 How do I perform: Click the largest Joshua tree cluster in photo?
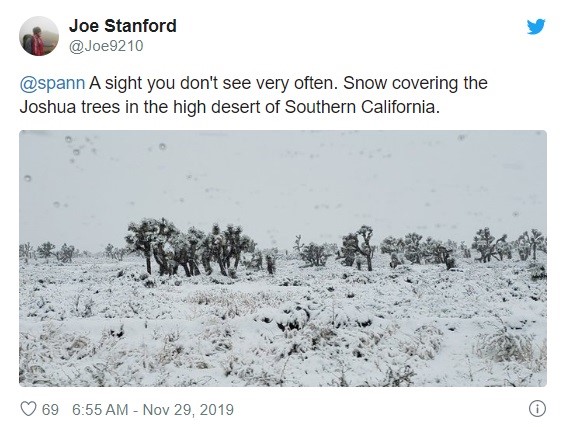[x=188, y=248]
